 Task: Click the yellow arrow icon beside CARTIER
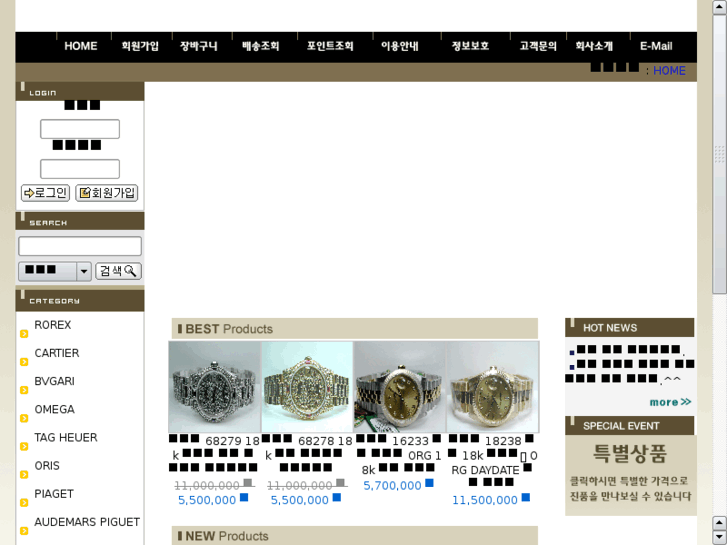pos(24,362)
